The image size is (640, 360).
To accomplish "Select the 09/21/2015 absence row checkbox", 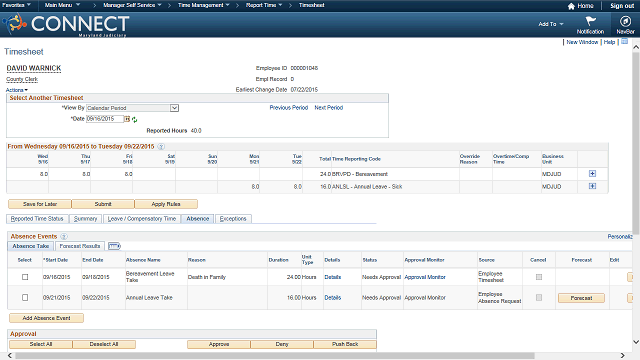I will (25, 298).
